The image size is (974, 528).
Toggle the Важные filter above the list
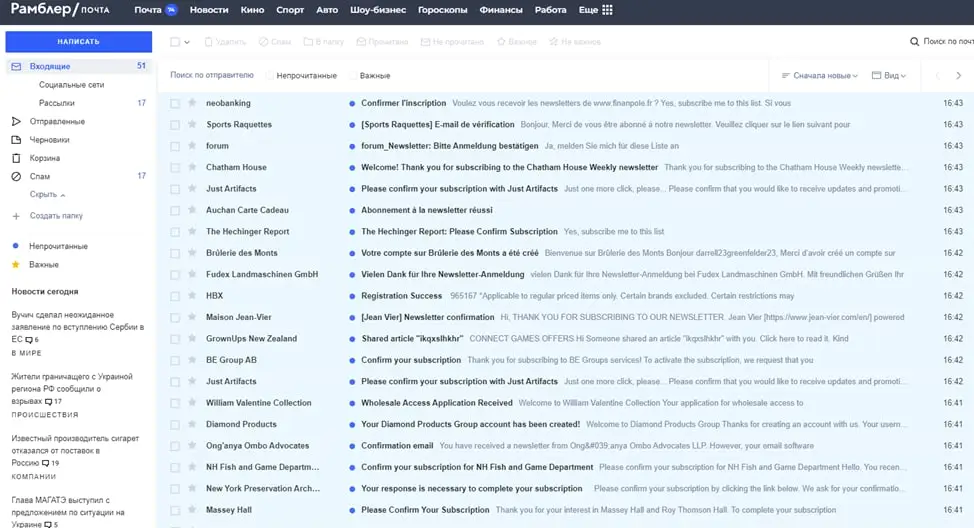click(x=370, y=76)
